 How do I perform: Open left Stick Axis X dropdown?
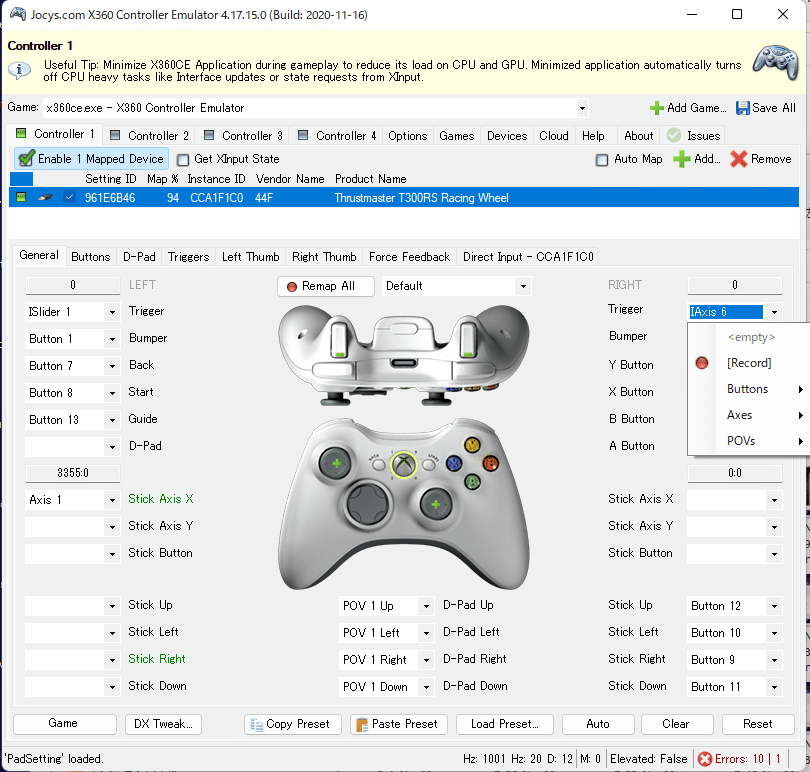pos(112,500)
